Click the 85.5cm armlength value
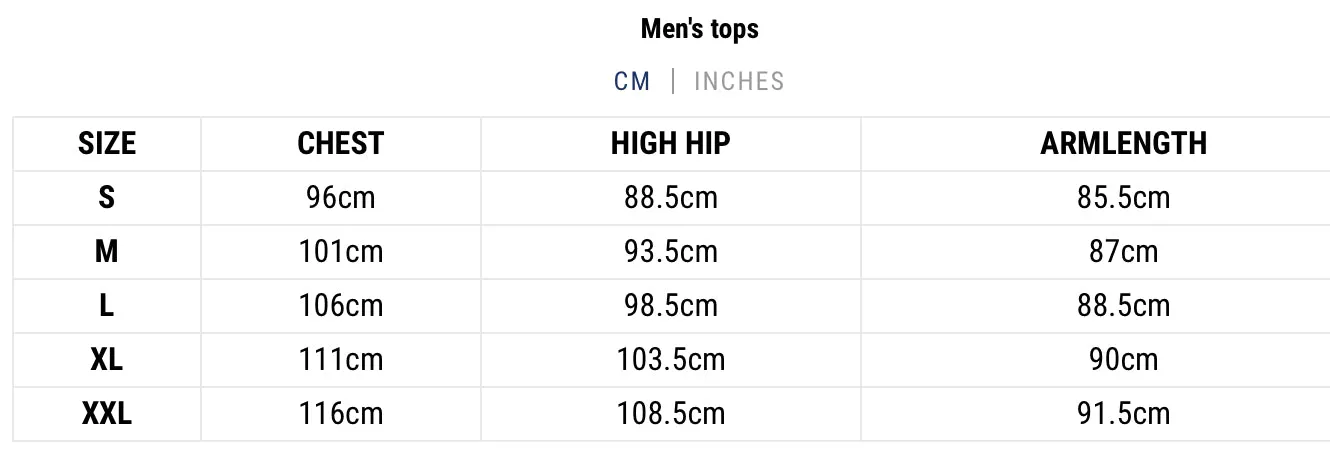 click(1124, 197)
